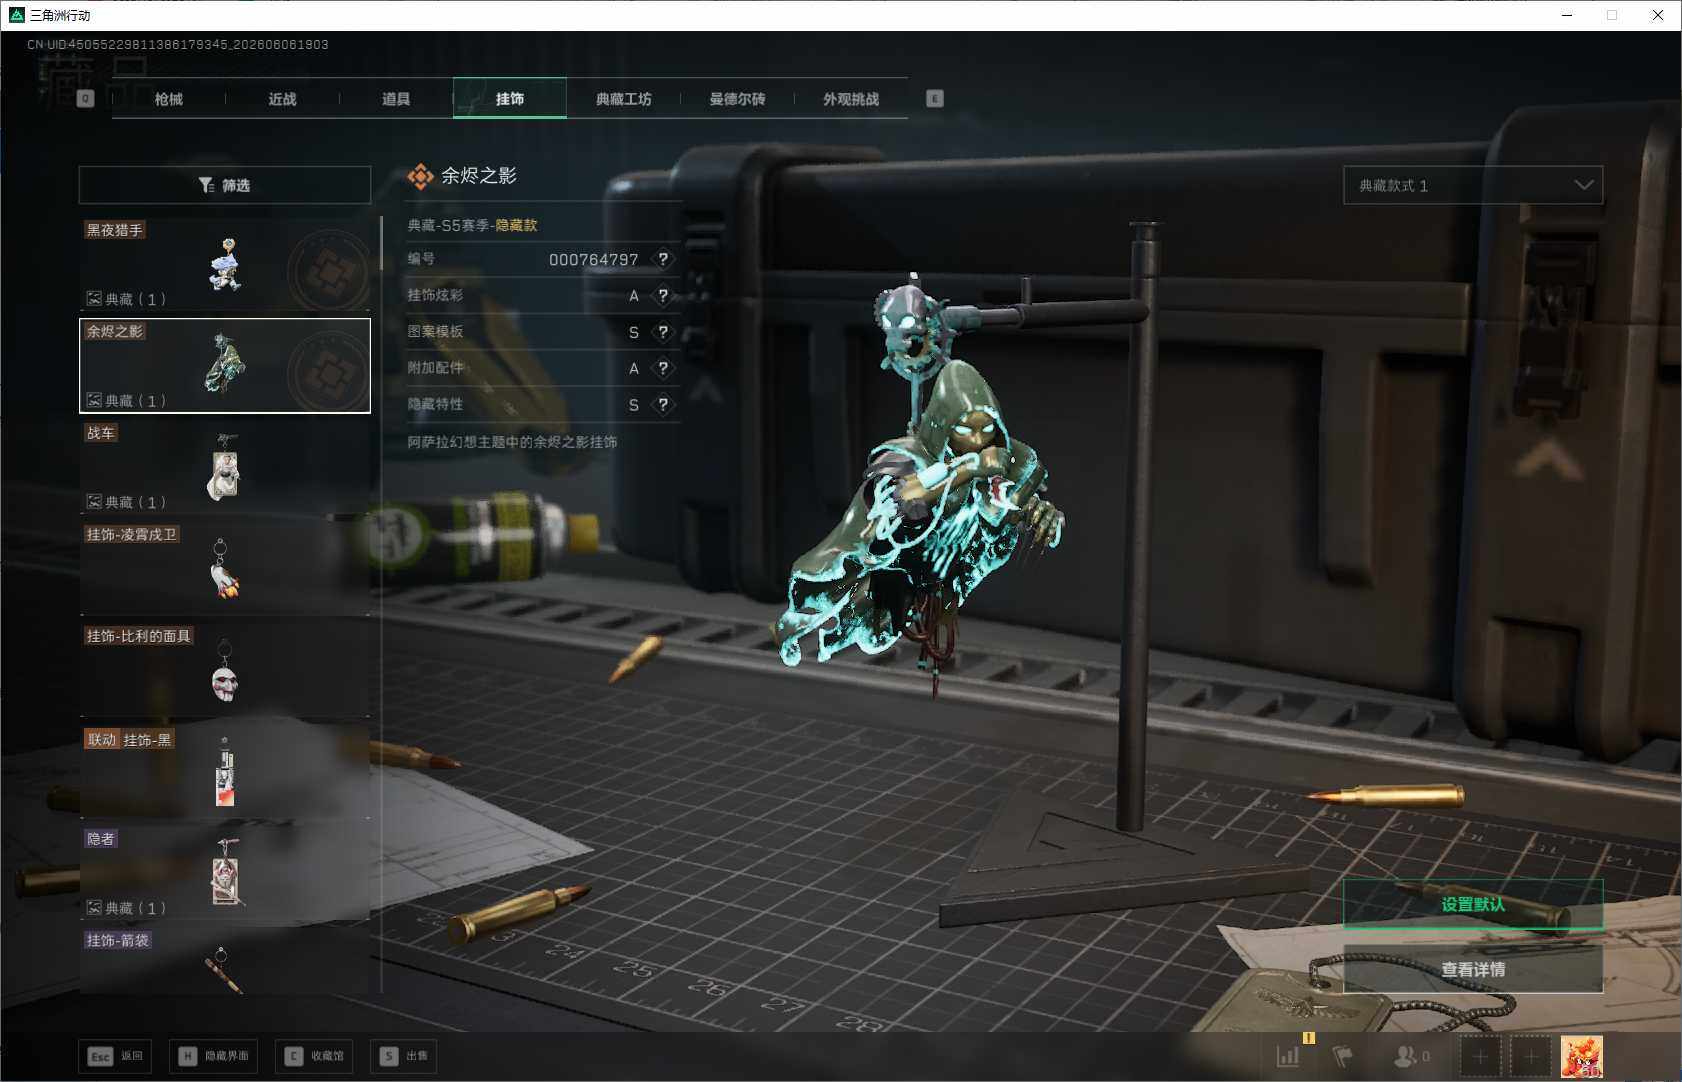
Task: Click the charm list scrollbar
Action: (381, 243)
